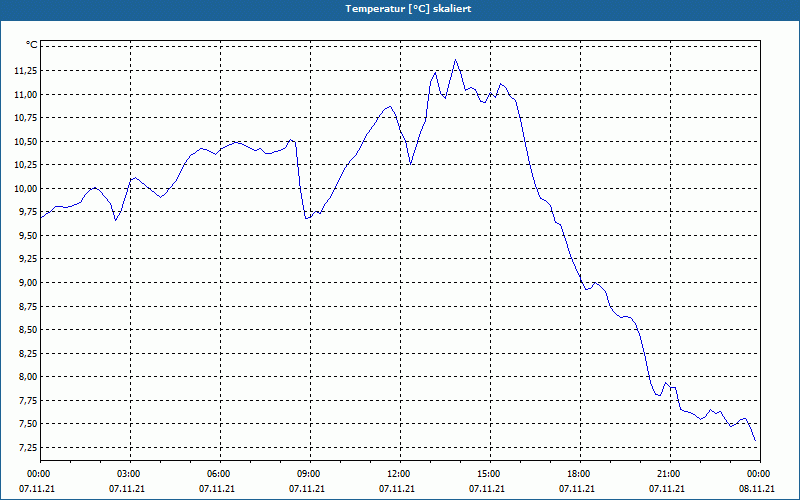Pick '07.11.21' date beneath 12:00
Screen dimensions: 800x500
pyautogui.click(x=397, y=489)
